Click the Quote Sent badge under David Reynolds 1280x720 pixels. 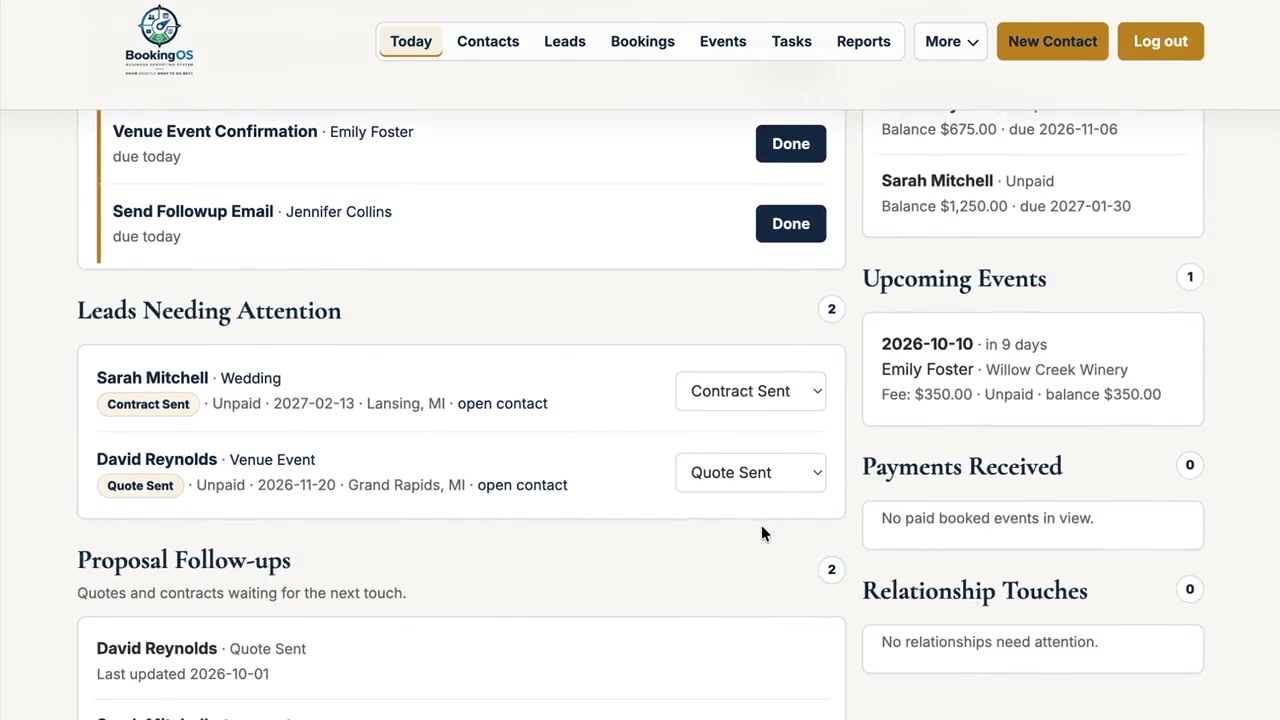[140, 485]
